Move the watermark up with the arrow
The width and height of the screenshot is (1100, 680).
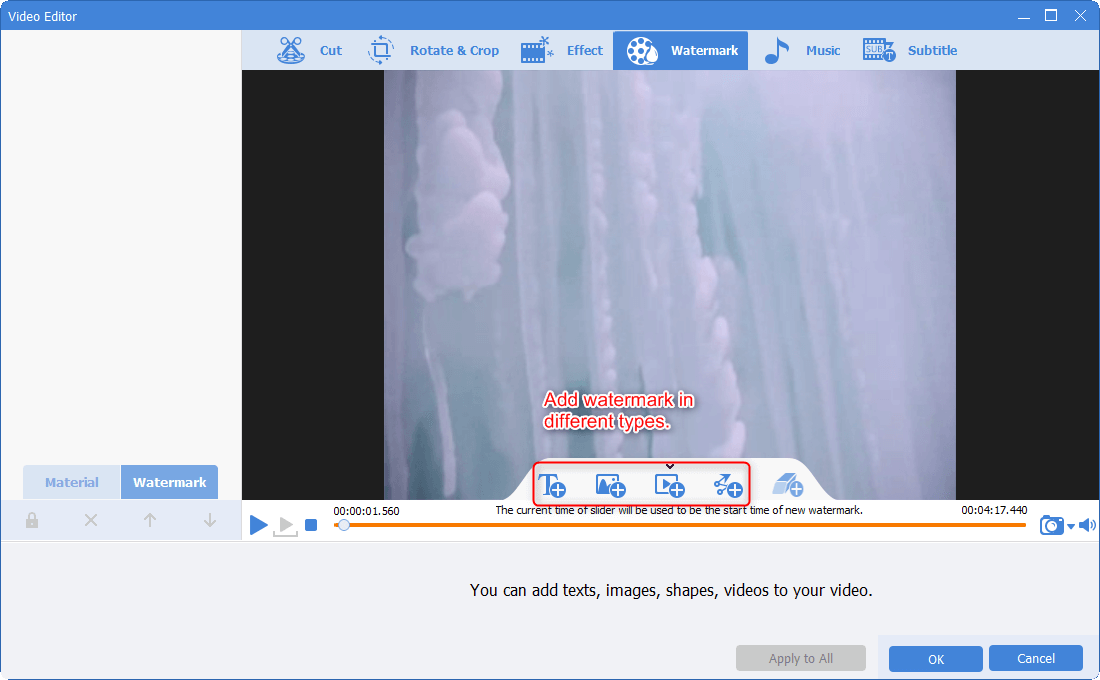[150, 520]
